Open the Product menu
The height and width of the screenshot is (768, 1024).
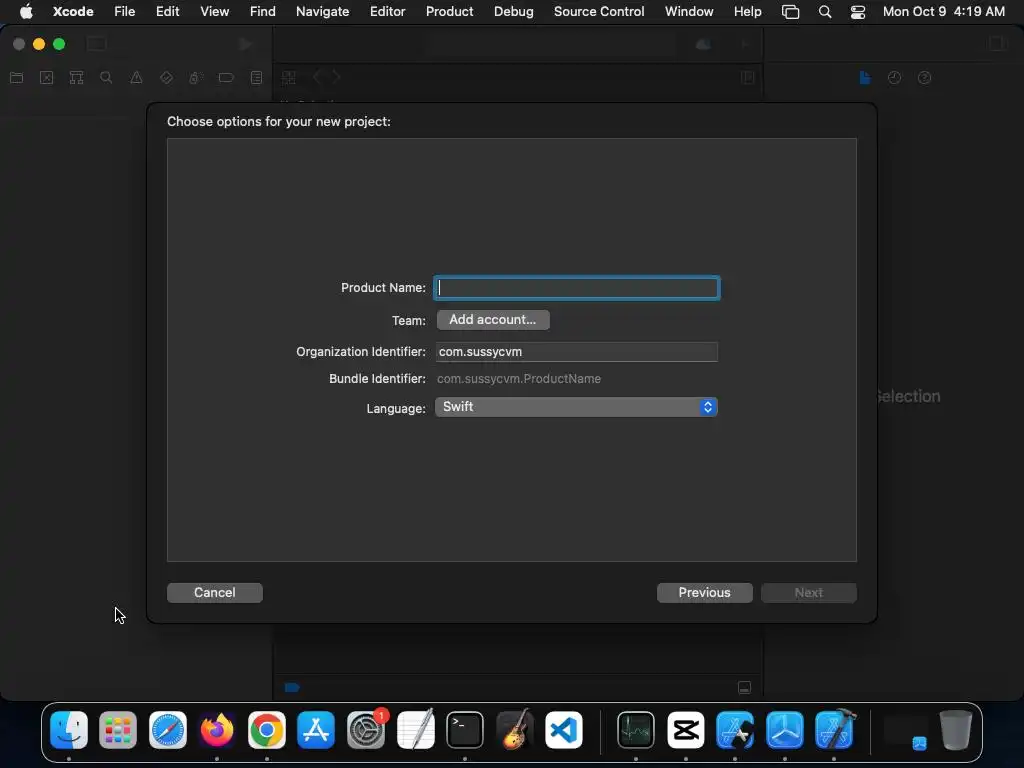449,11
